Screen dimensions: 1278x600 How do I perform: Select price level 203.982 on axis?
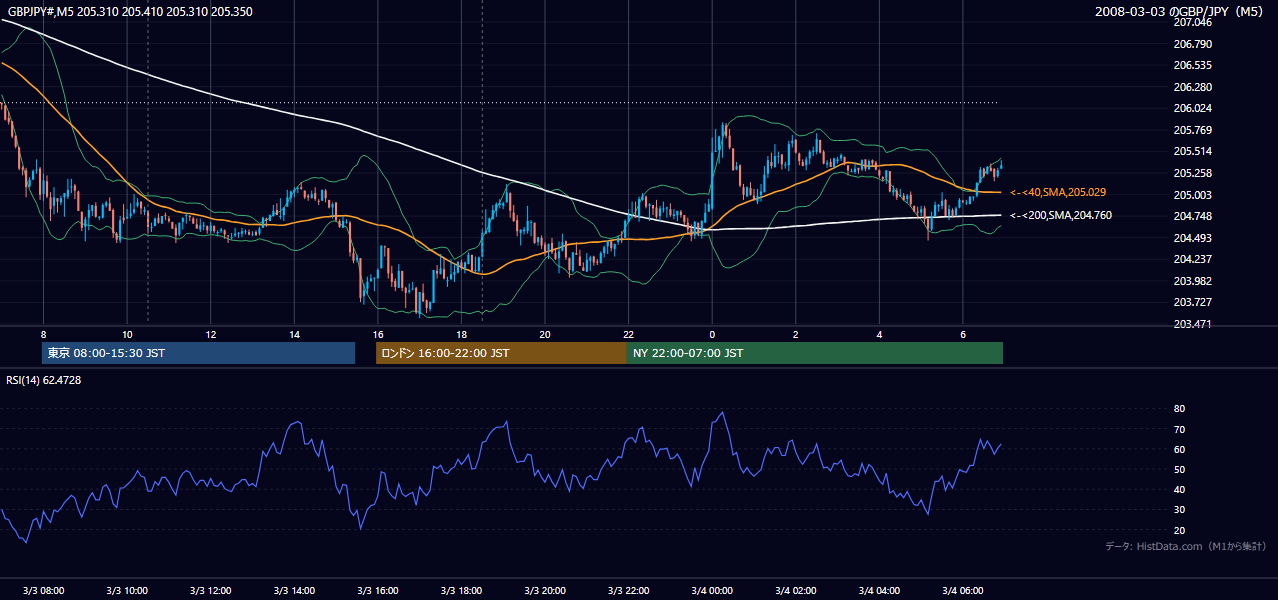click(1192, 281)
